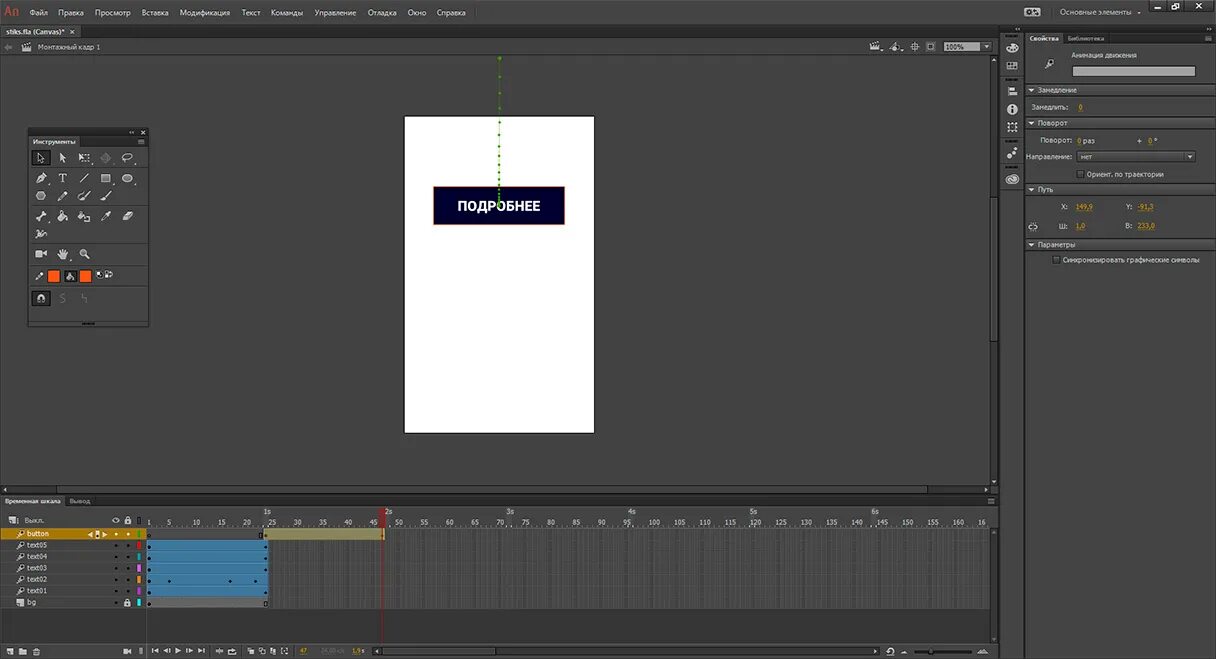Select the Eraser tool
The width and height of the screenshot is (1216, 659).
click(x=128, y=216)
